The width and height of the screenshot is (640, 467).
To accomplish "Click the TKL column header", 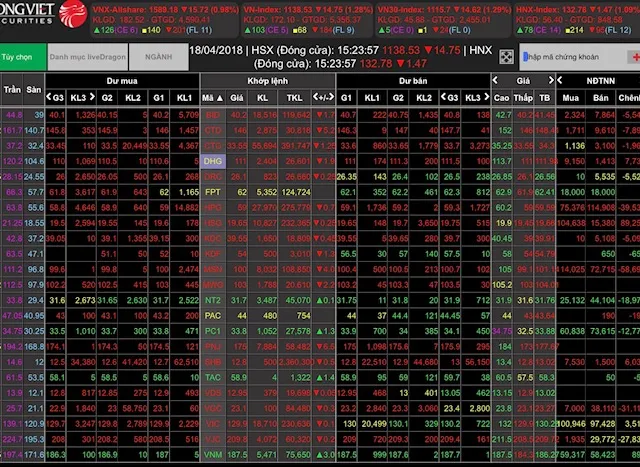I will pyautogui.click(x=295, y=97).
